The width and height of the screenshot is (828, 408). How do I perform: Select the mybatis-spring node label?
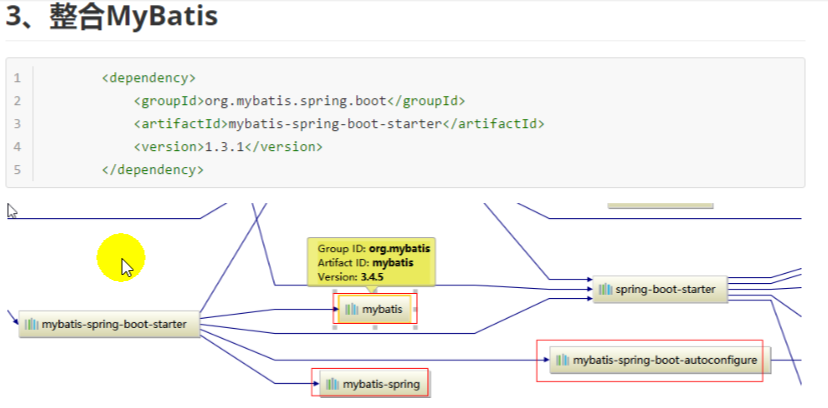coord(381,383)
